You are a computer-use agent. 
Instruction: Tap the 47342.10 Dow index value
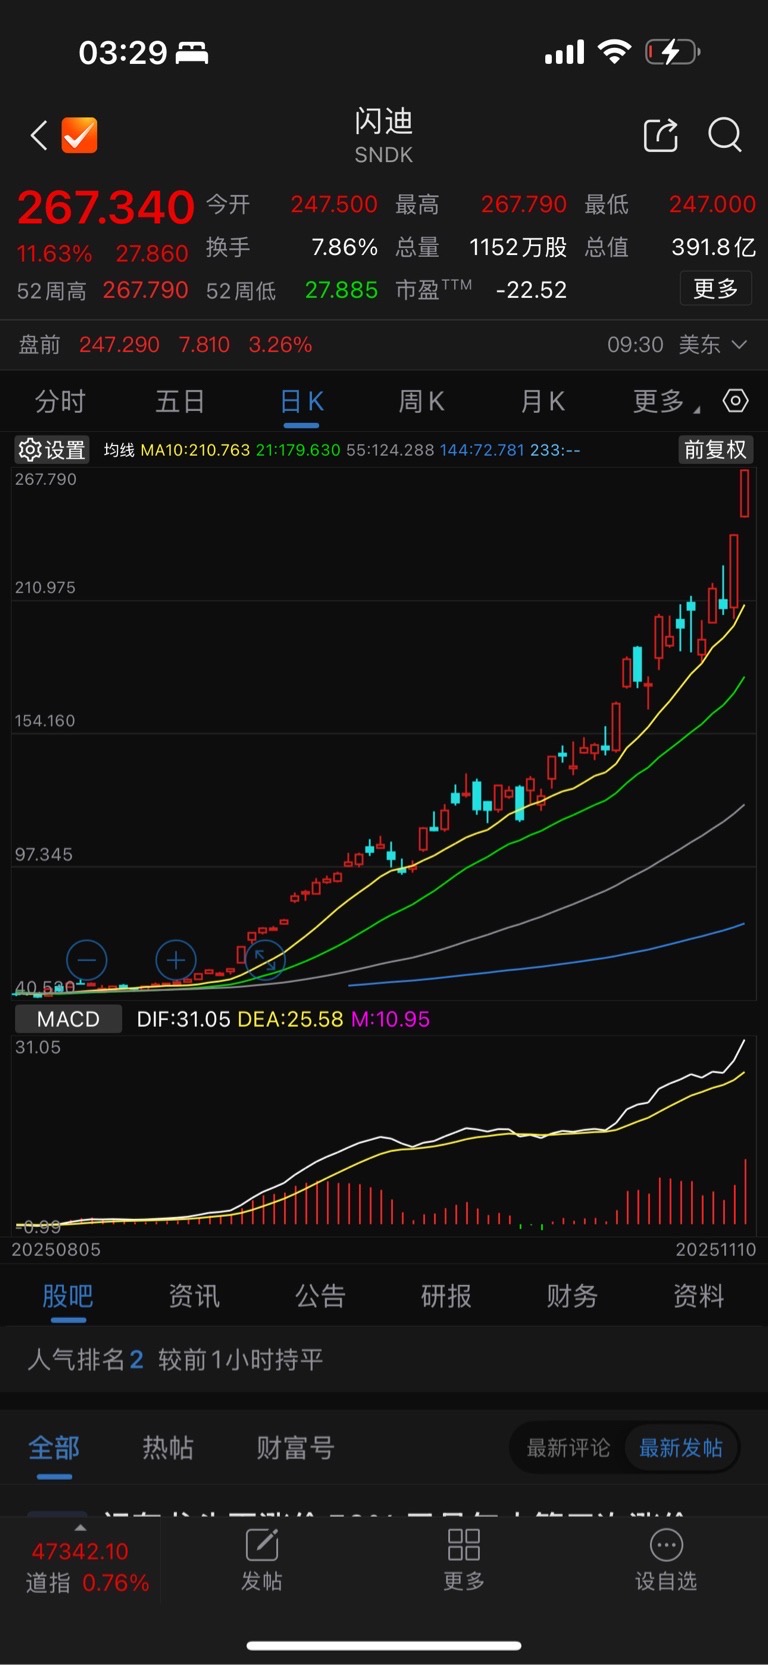pos(80,1552)
